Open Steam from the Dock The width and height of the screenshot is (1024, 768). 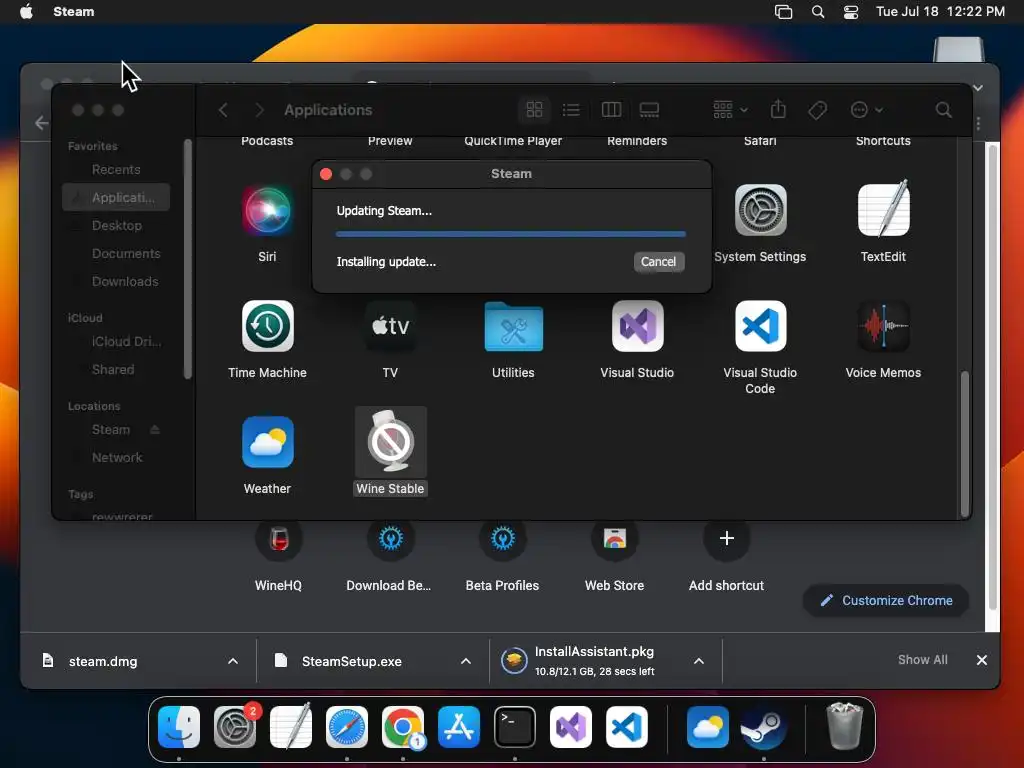click(763, 727)
